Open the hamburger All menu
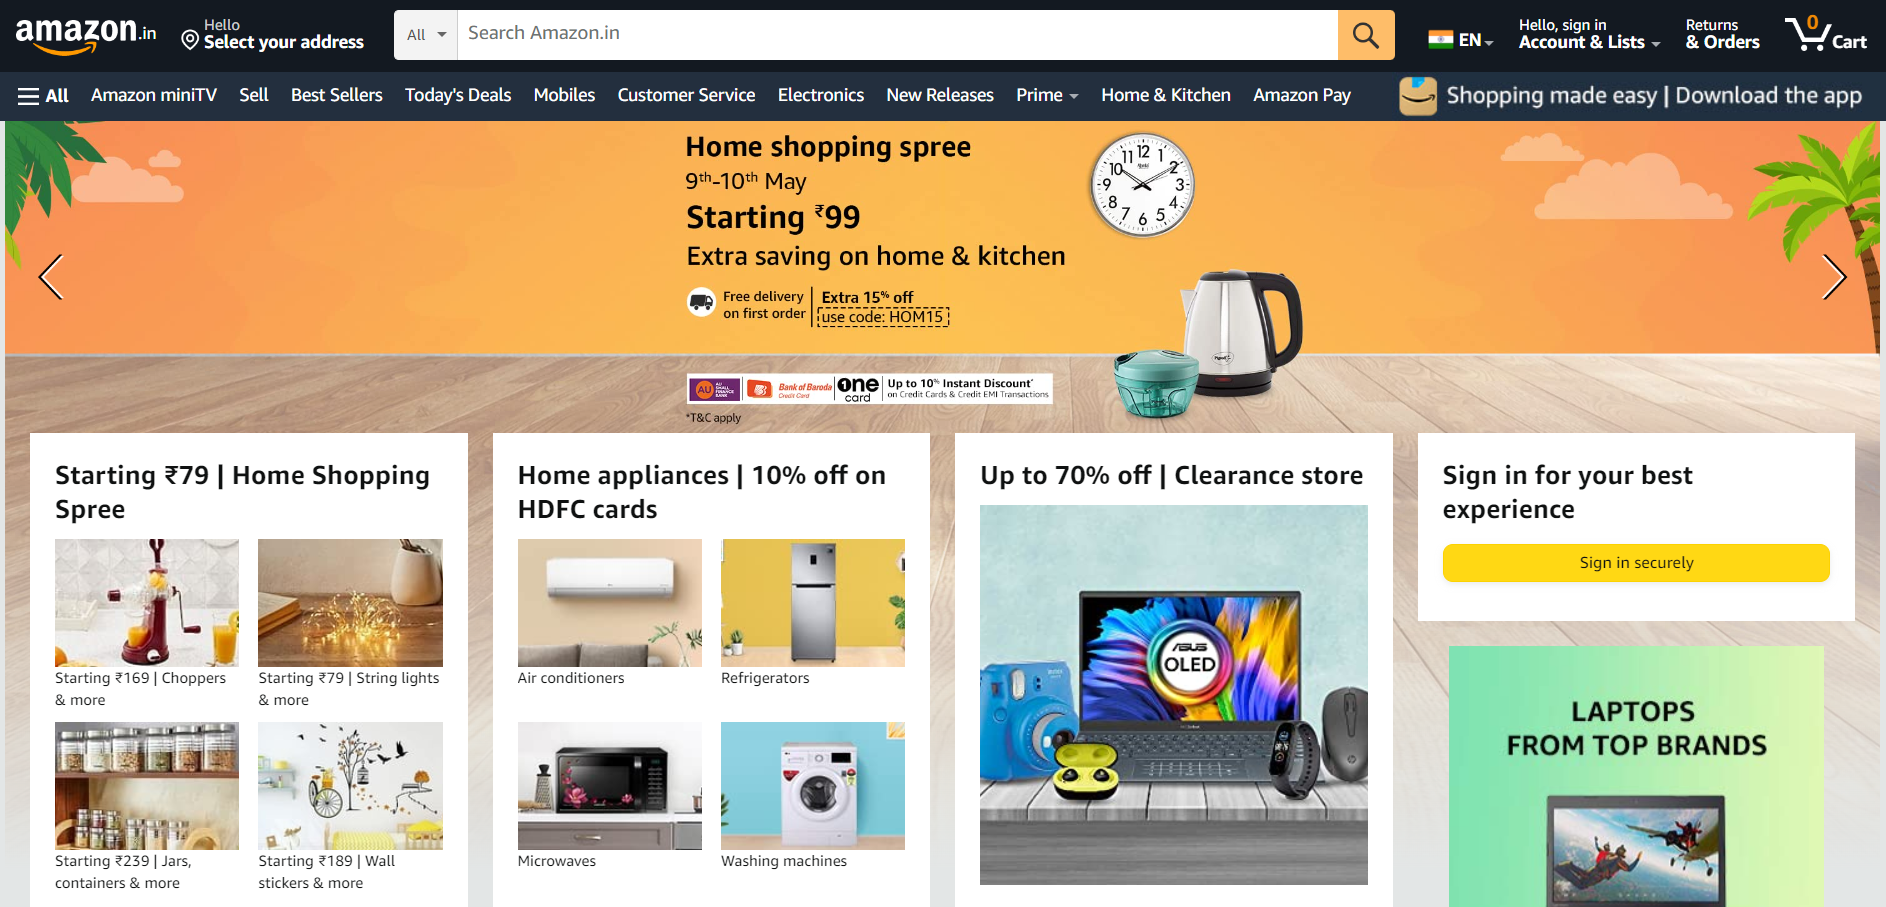 (x=43, y=96)
